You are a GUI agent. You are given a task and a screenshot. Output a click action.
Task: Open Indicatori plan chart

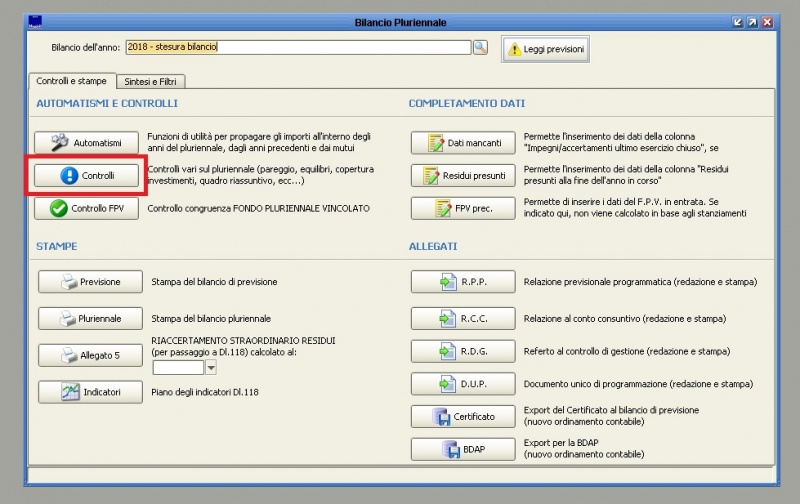point(91,392)
